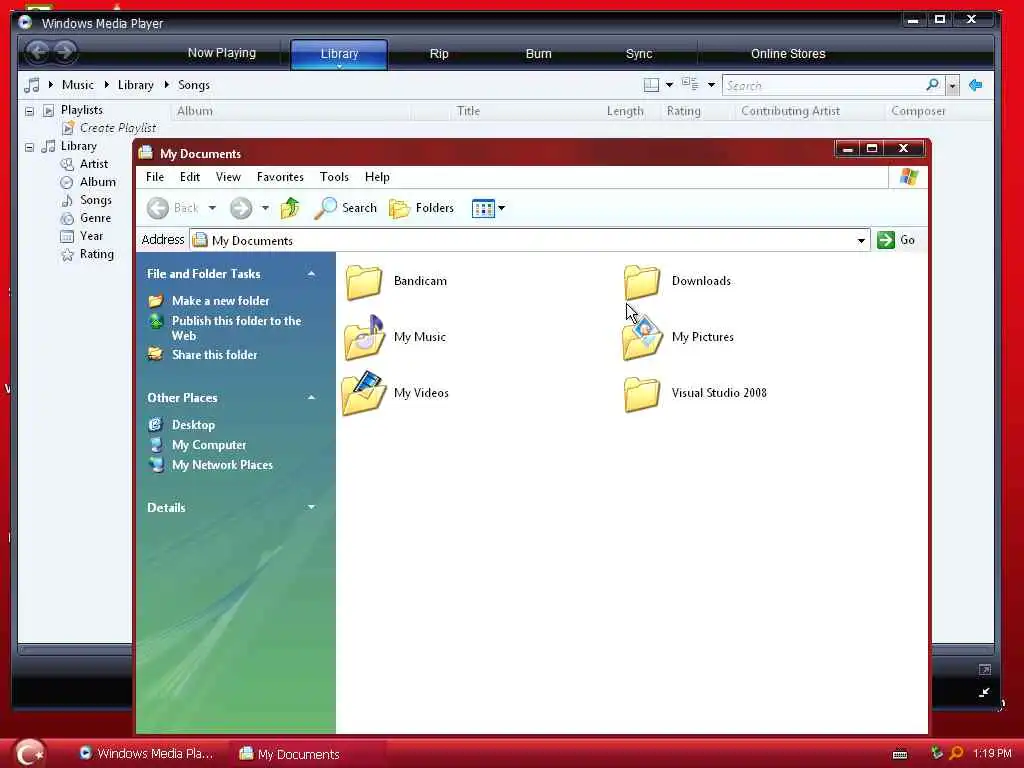Open the Address bar dropdown

(861, 241)
